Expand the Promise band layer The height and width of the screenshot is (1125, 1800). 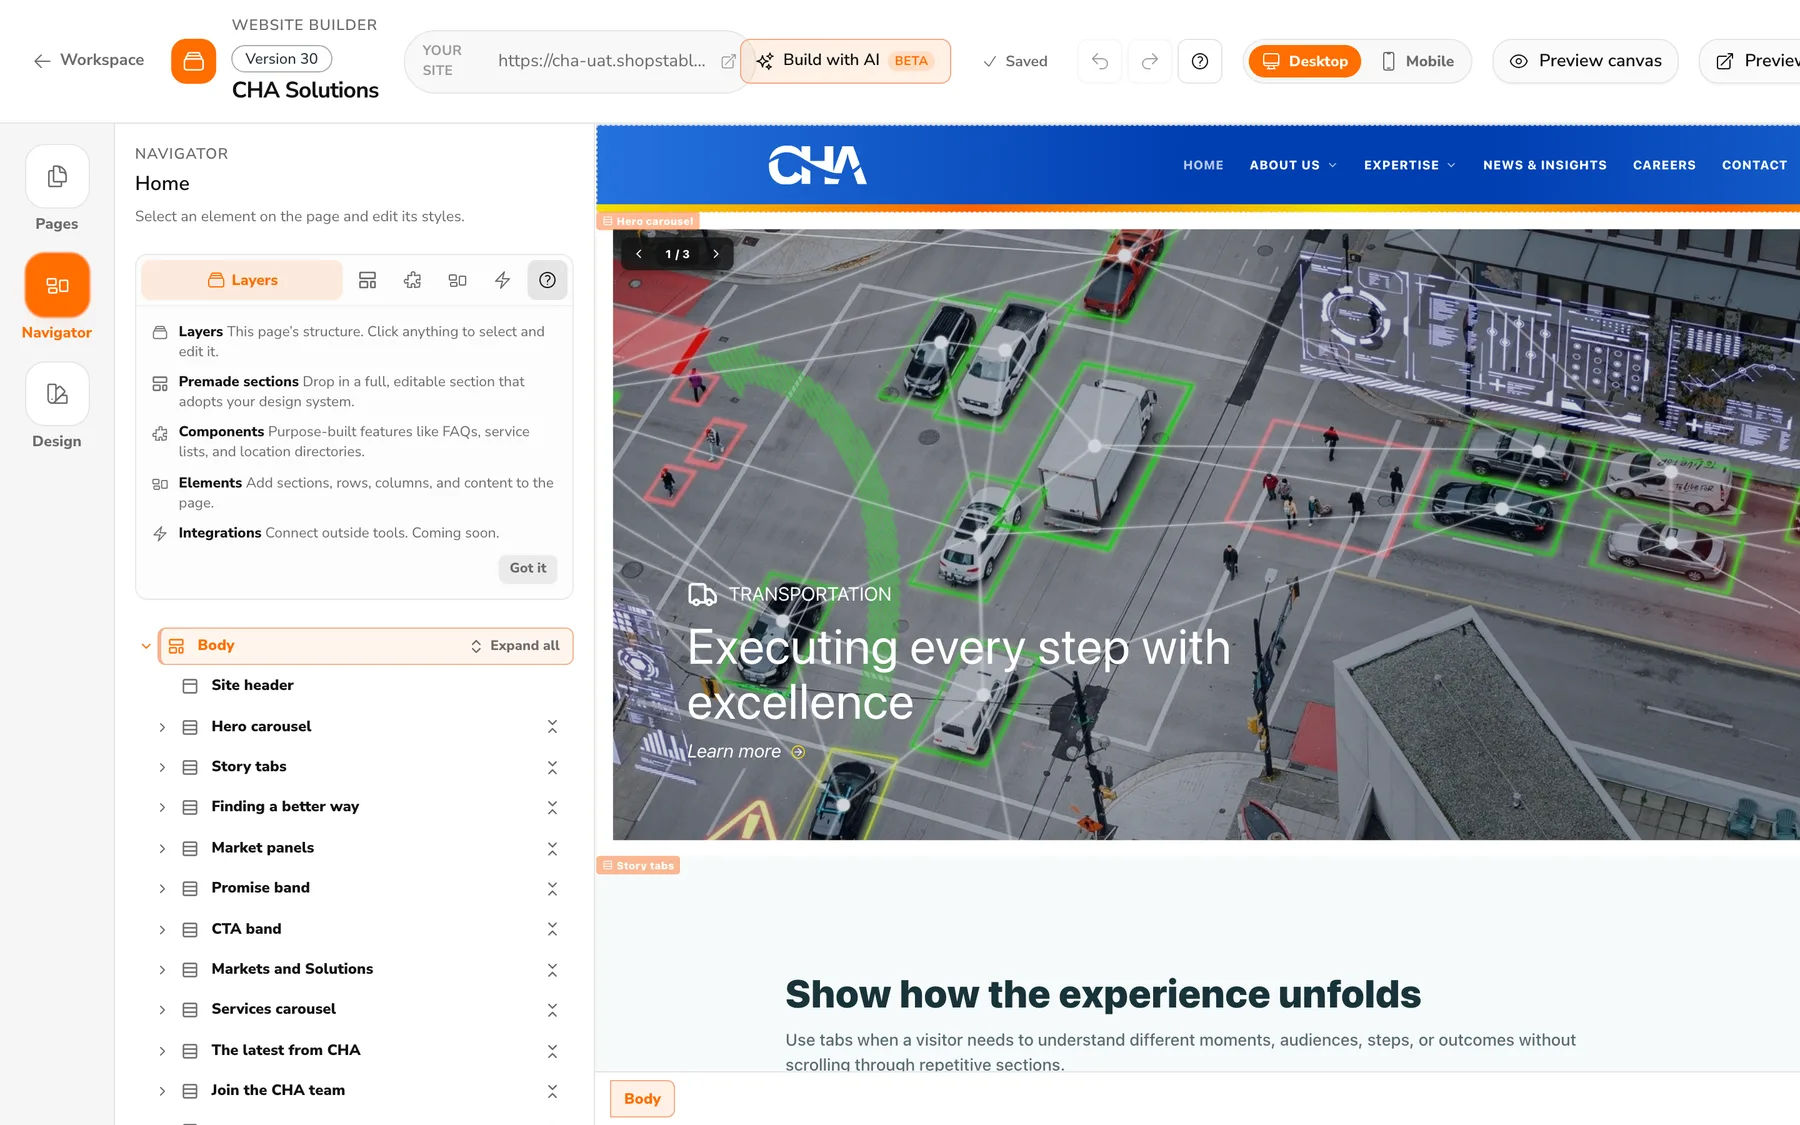pyautogui.click(x=162, y=888)
